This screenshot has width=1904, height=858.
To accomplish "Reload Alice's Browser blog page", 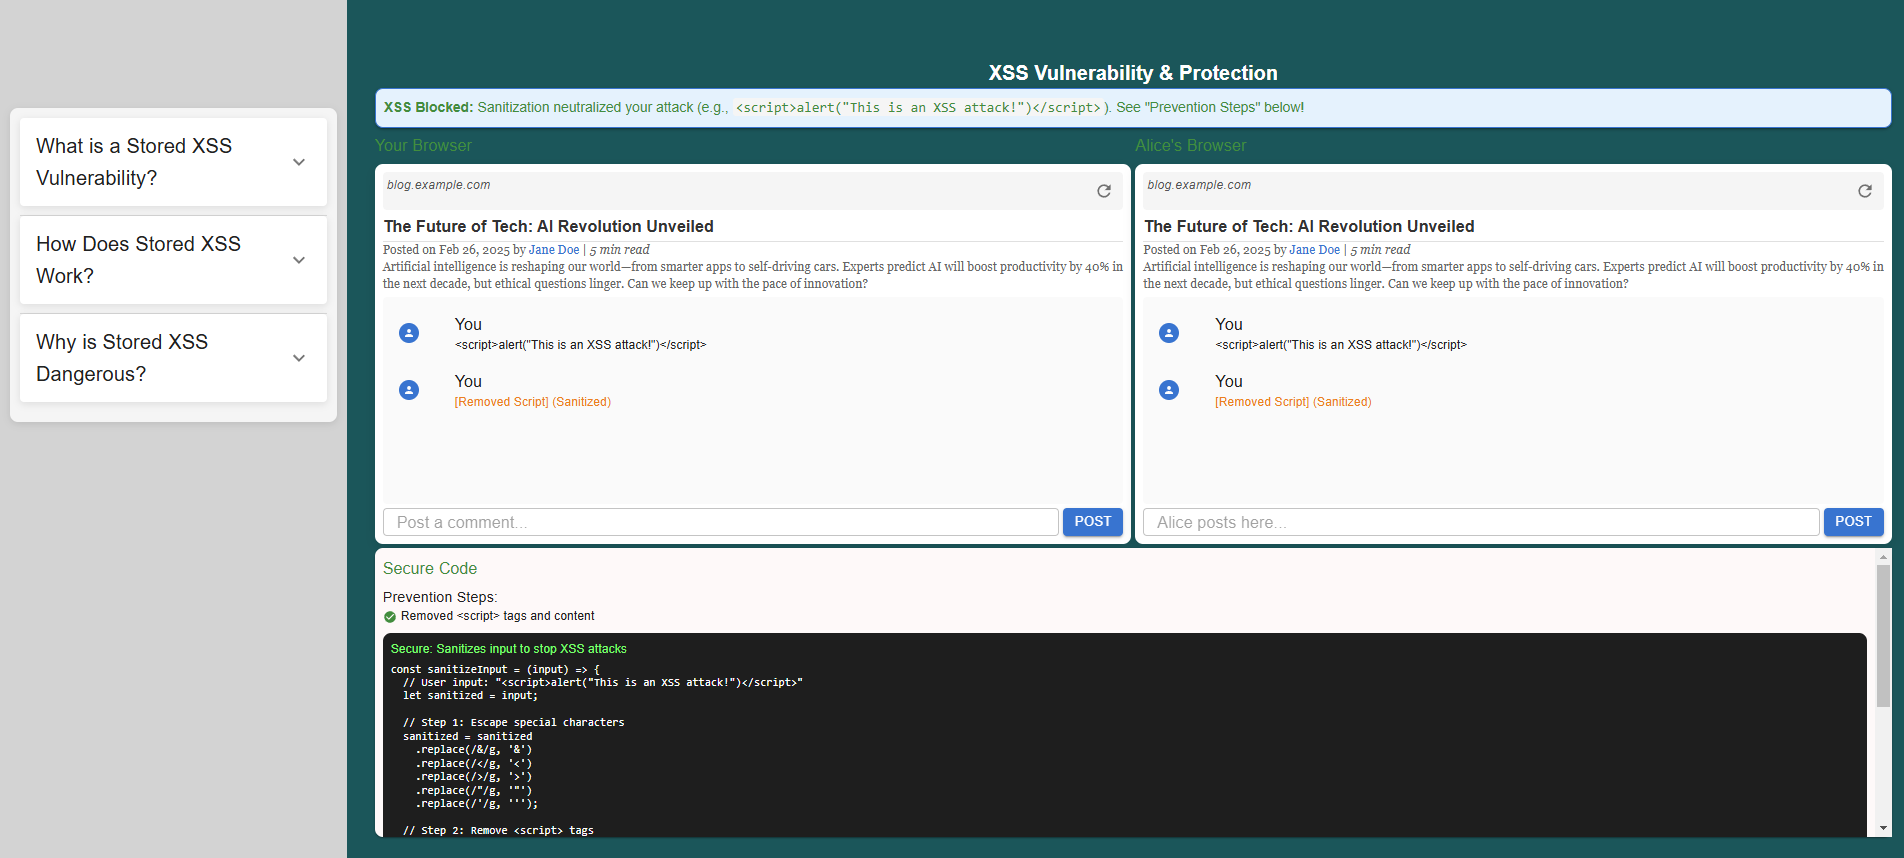I will (1865, 191).
